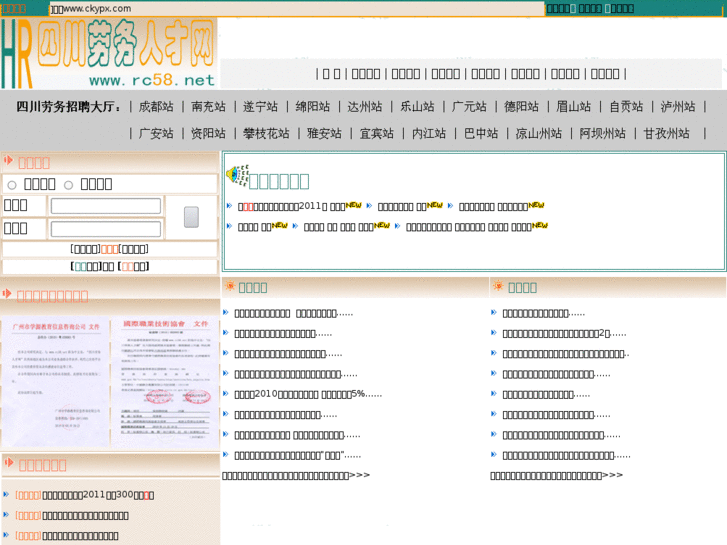Image resolution: width=727 pixels, height=545 pixels.
Task: Focus the lower login password field
Action: pos(106,229)
